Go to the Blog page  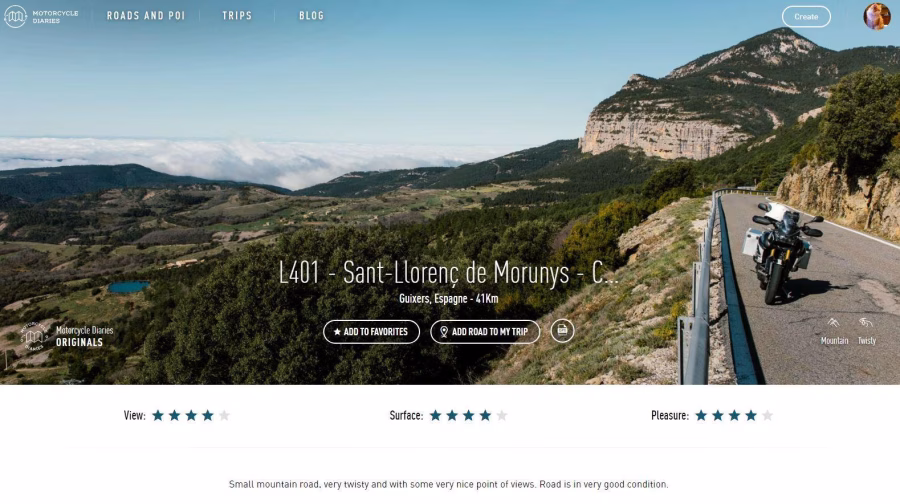pyautogui.click(x=311, y=16)
